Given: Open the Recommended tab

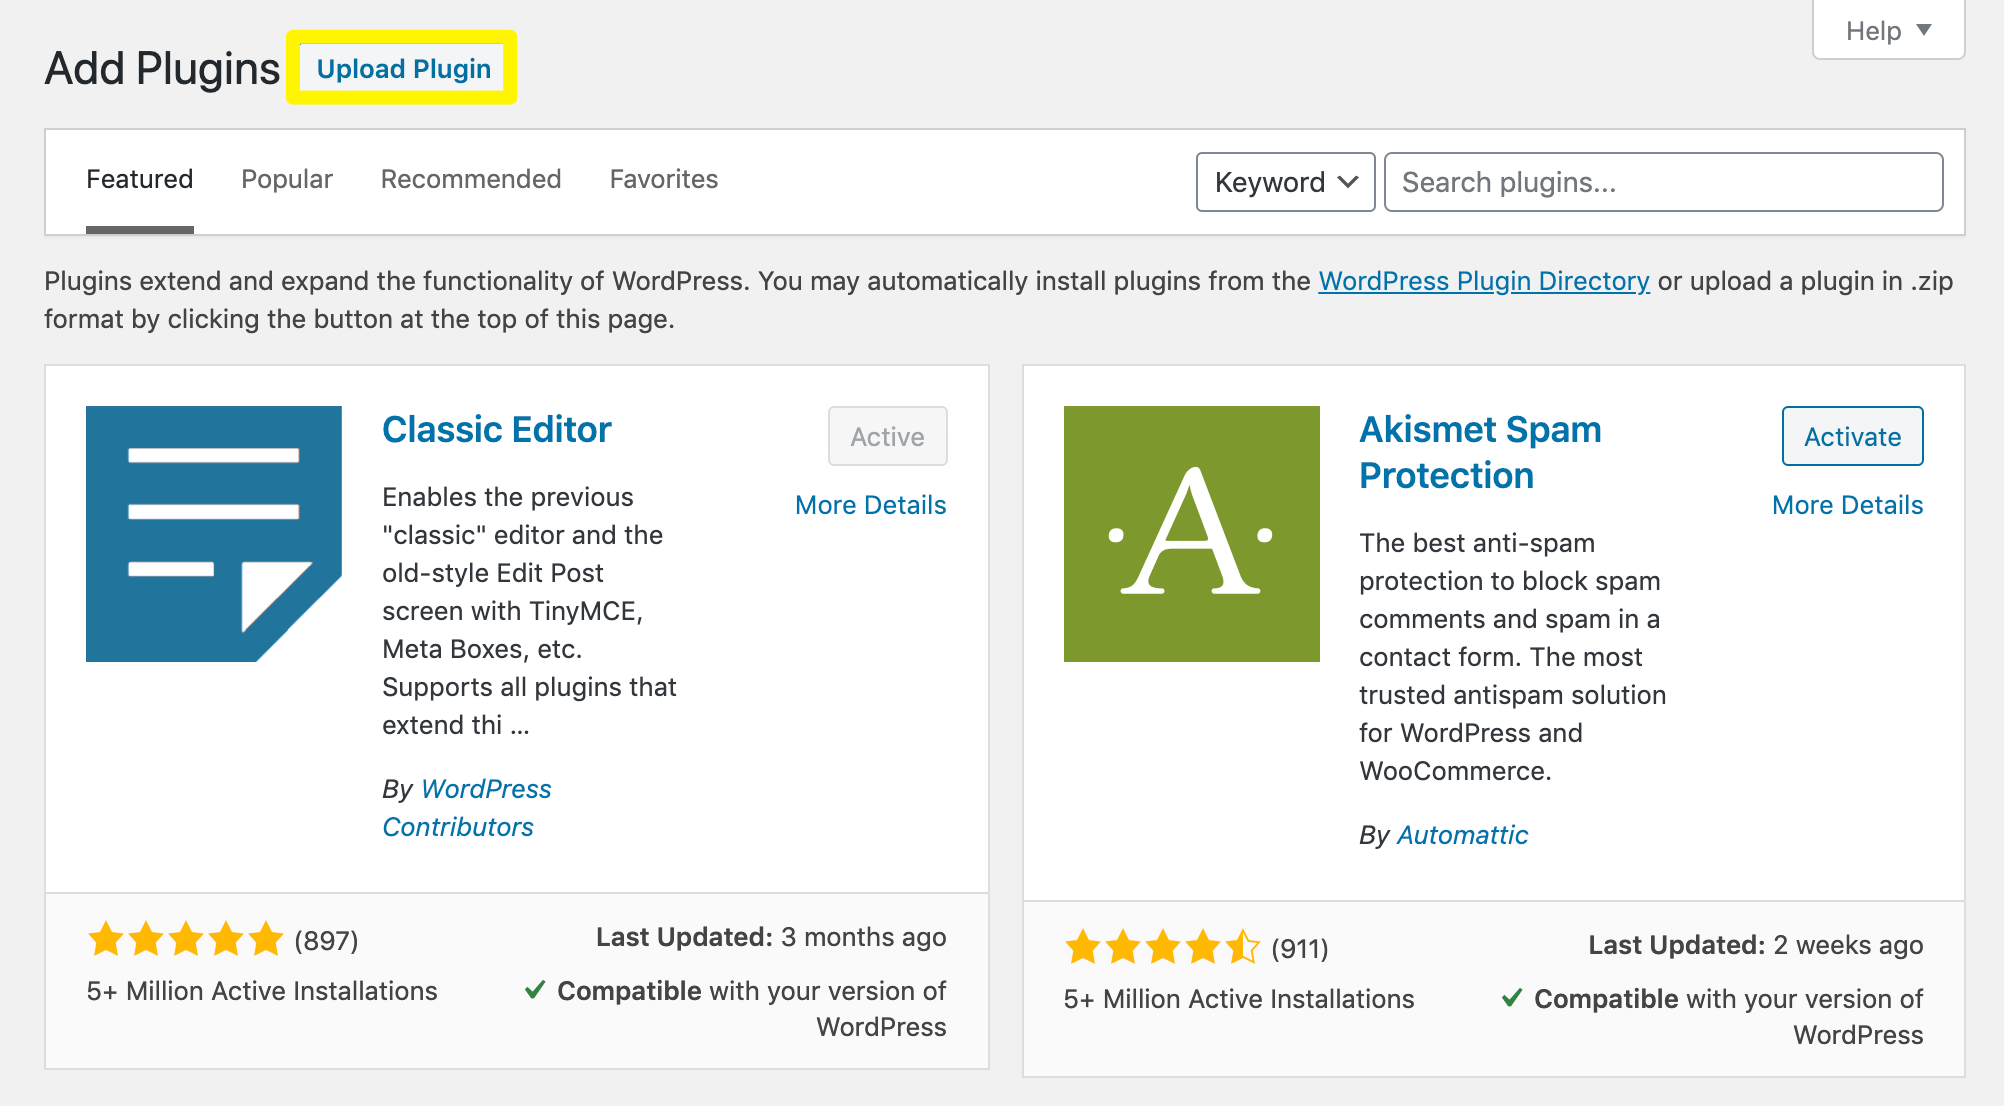Looking at the screenshot, I should 470,179.
